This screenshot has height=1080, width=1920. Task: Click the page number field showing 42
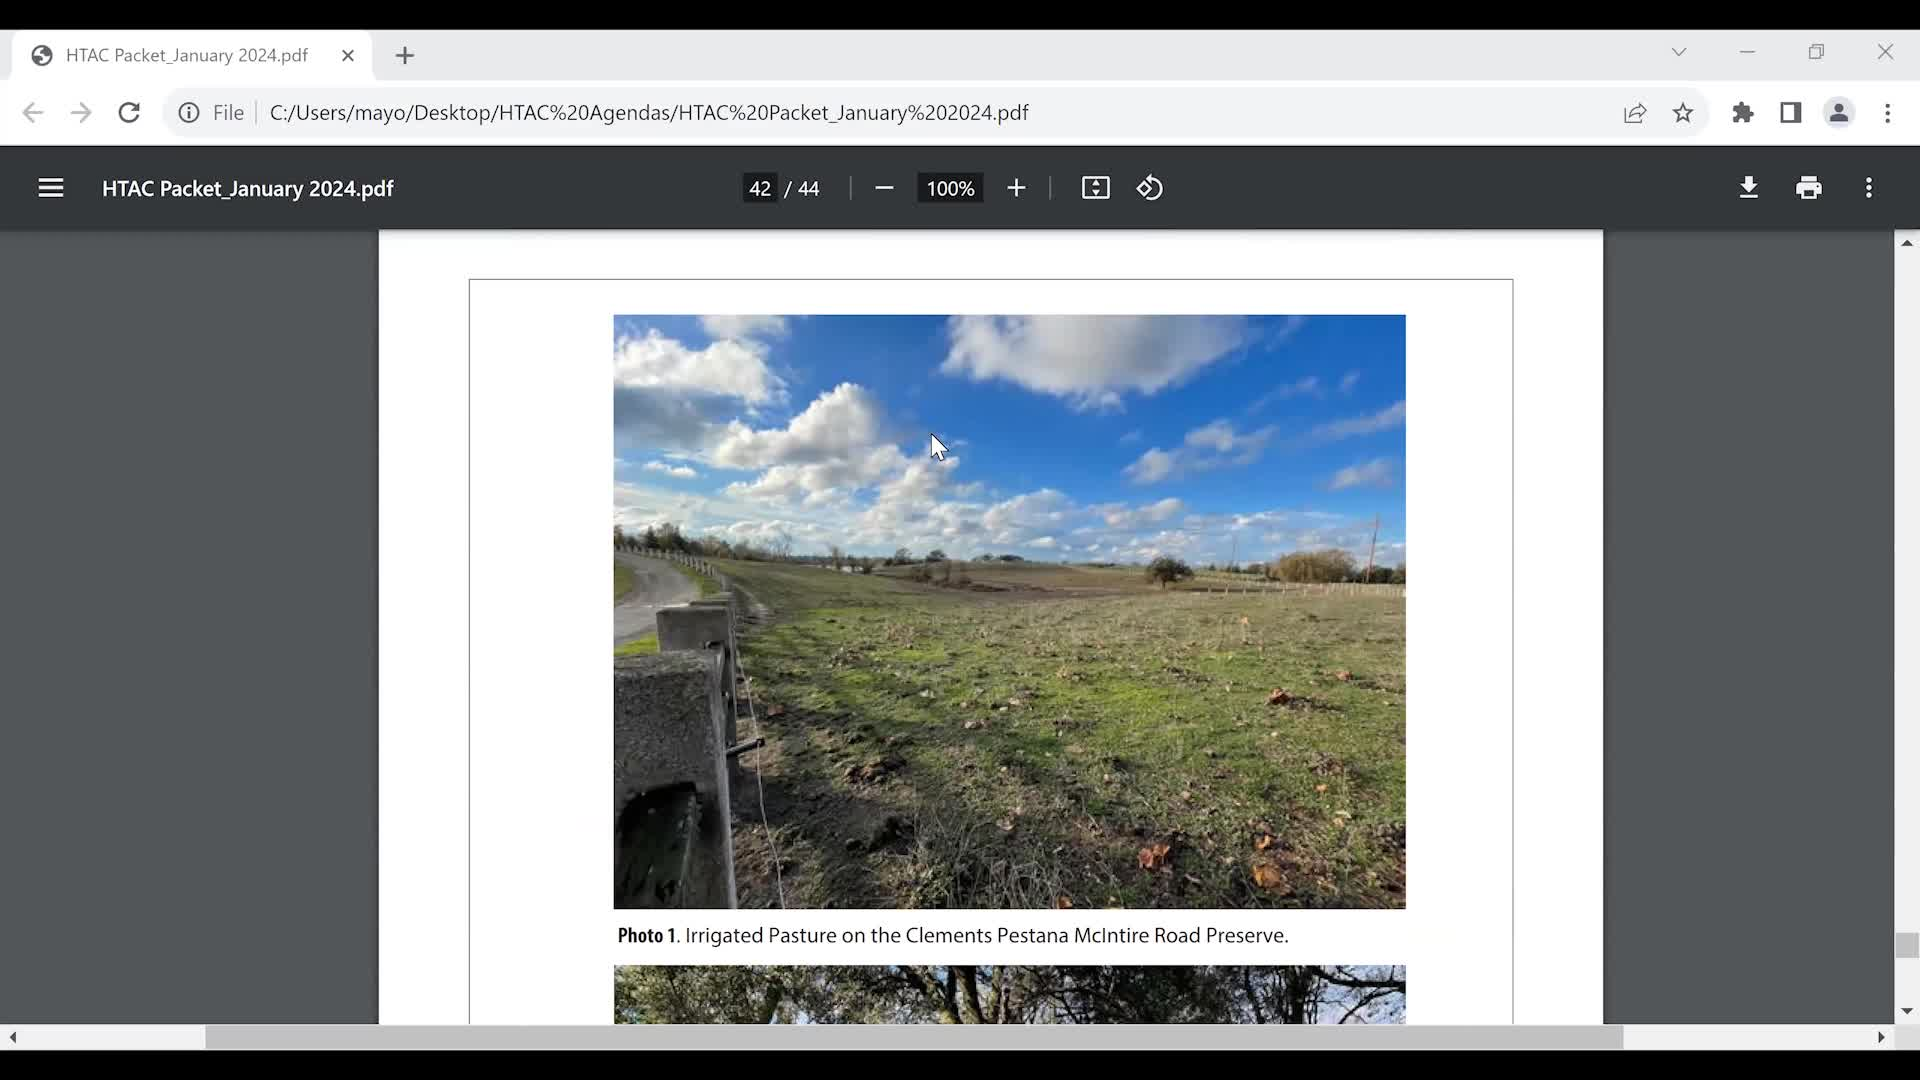click(760, 188)
